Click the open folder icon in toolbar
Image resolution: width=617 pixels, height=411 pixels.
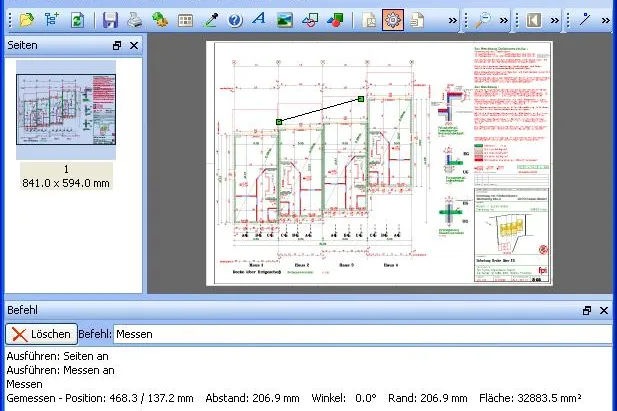click(27, 20)
